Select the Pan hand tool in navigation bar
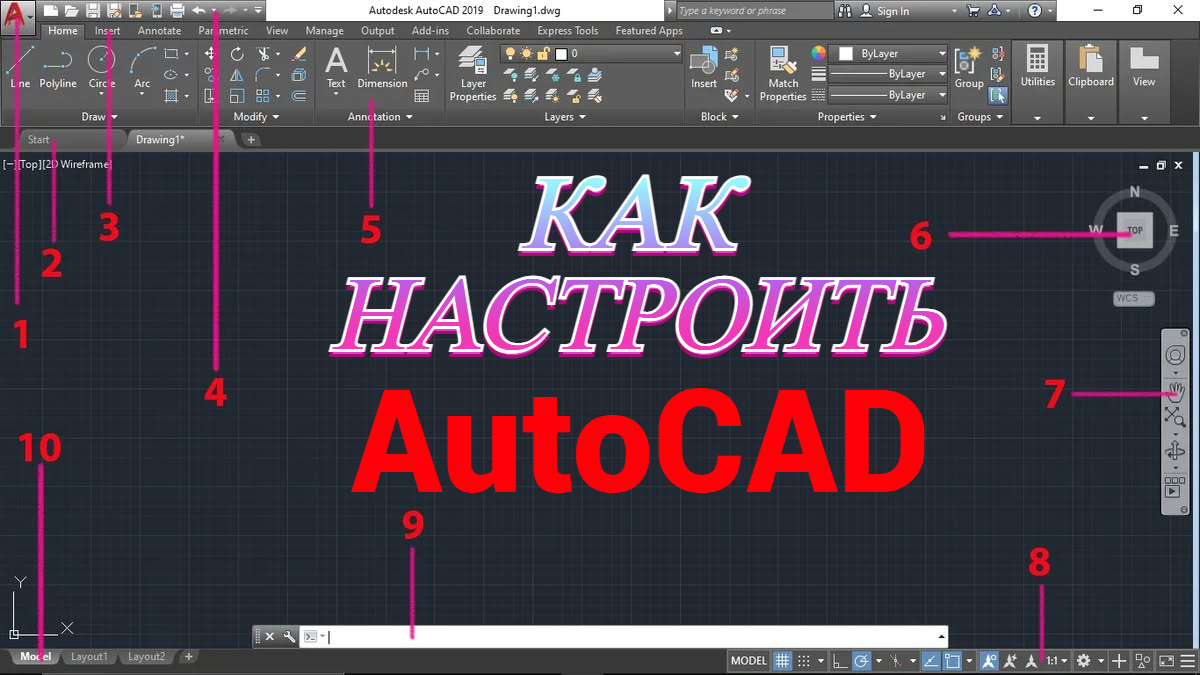1200x675 pixels. click(1176, 392)
